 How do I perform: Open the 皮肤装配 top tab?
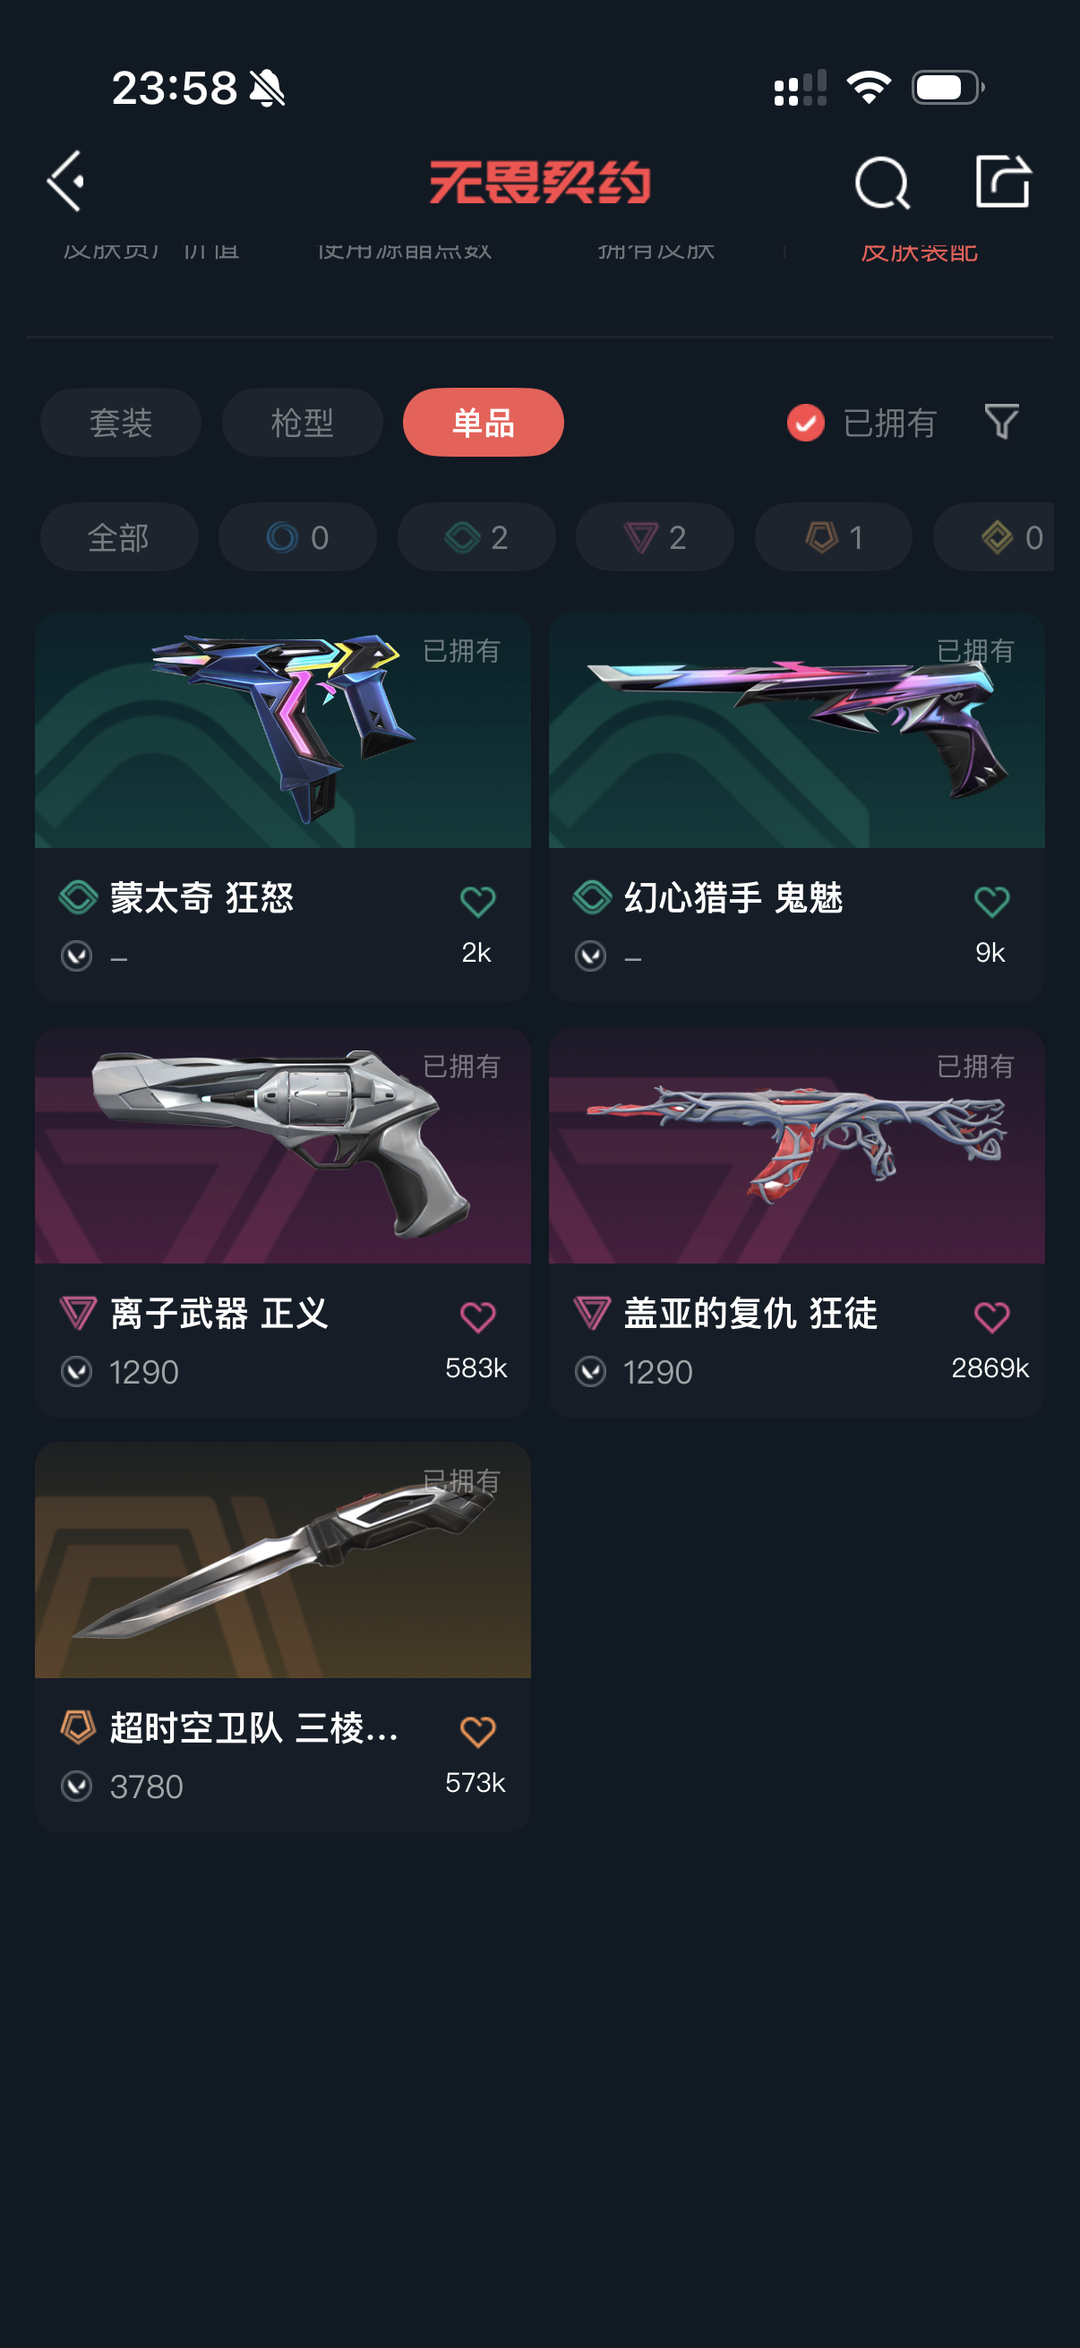click(x=919, y=251)
